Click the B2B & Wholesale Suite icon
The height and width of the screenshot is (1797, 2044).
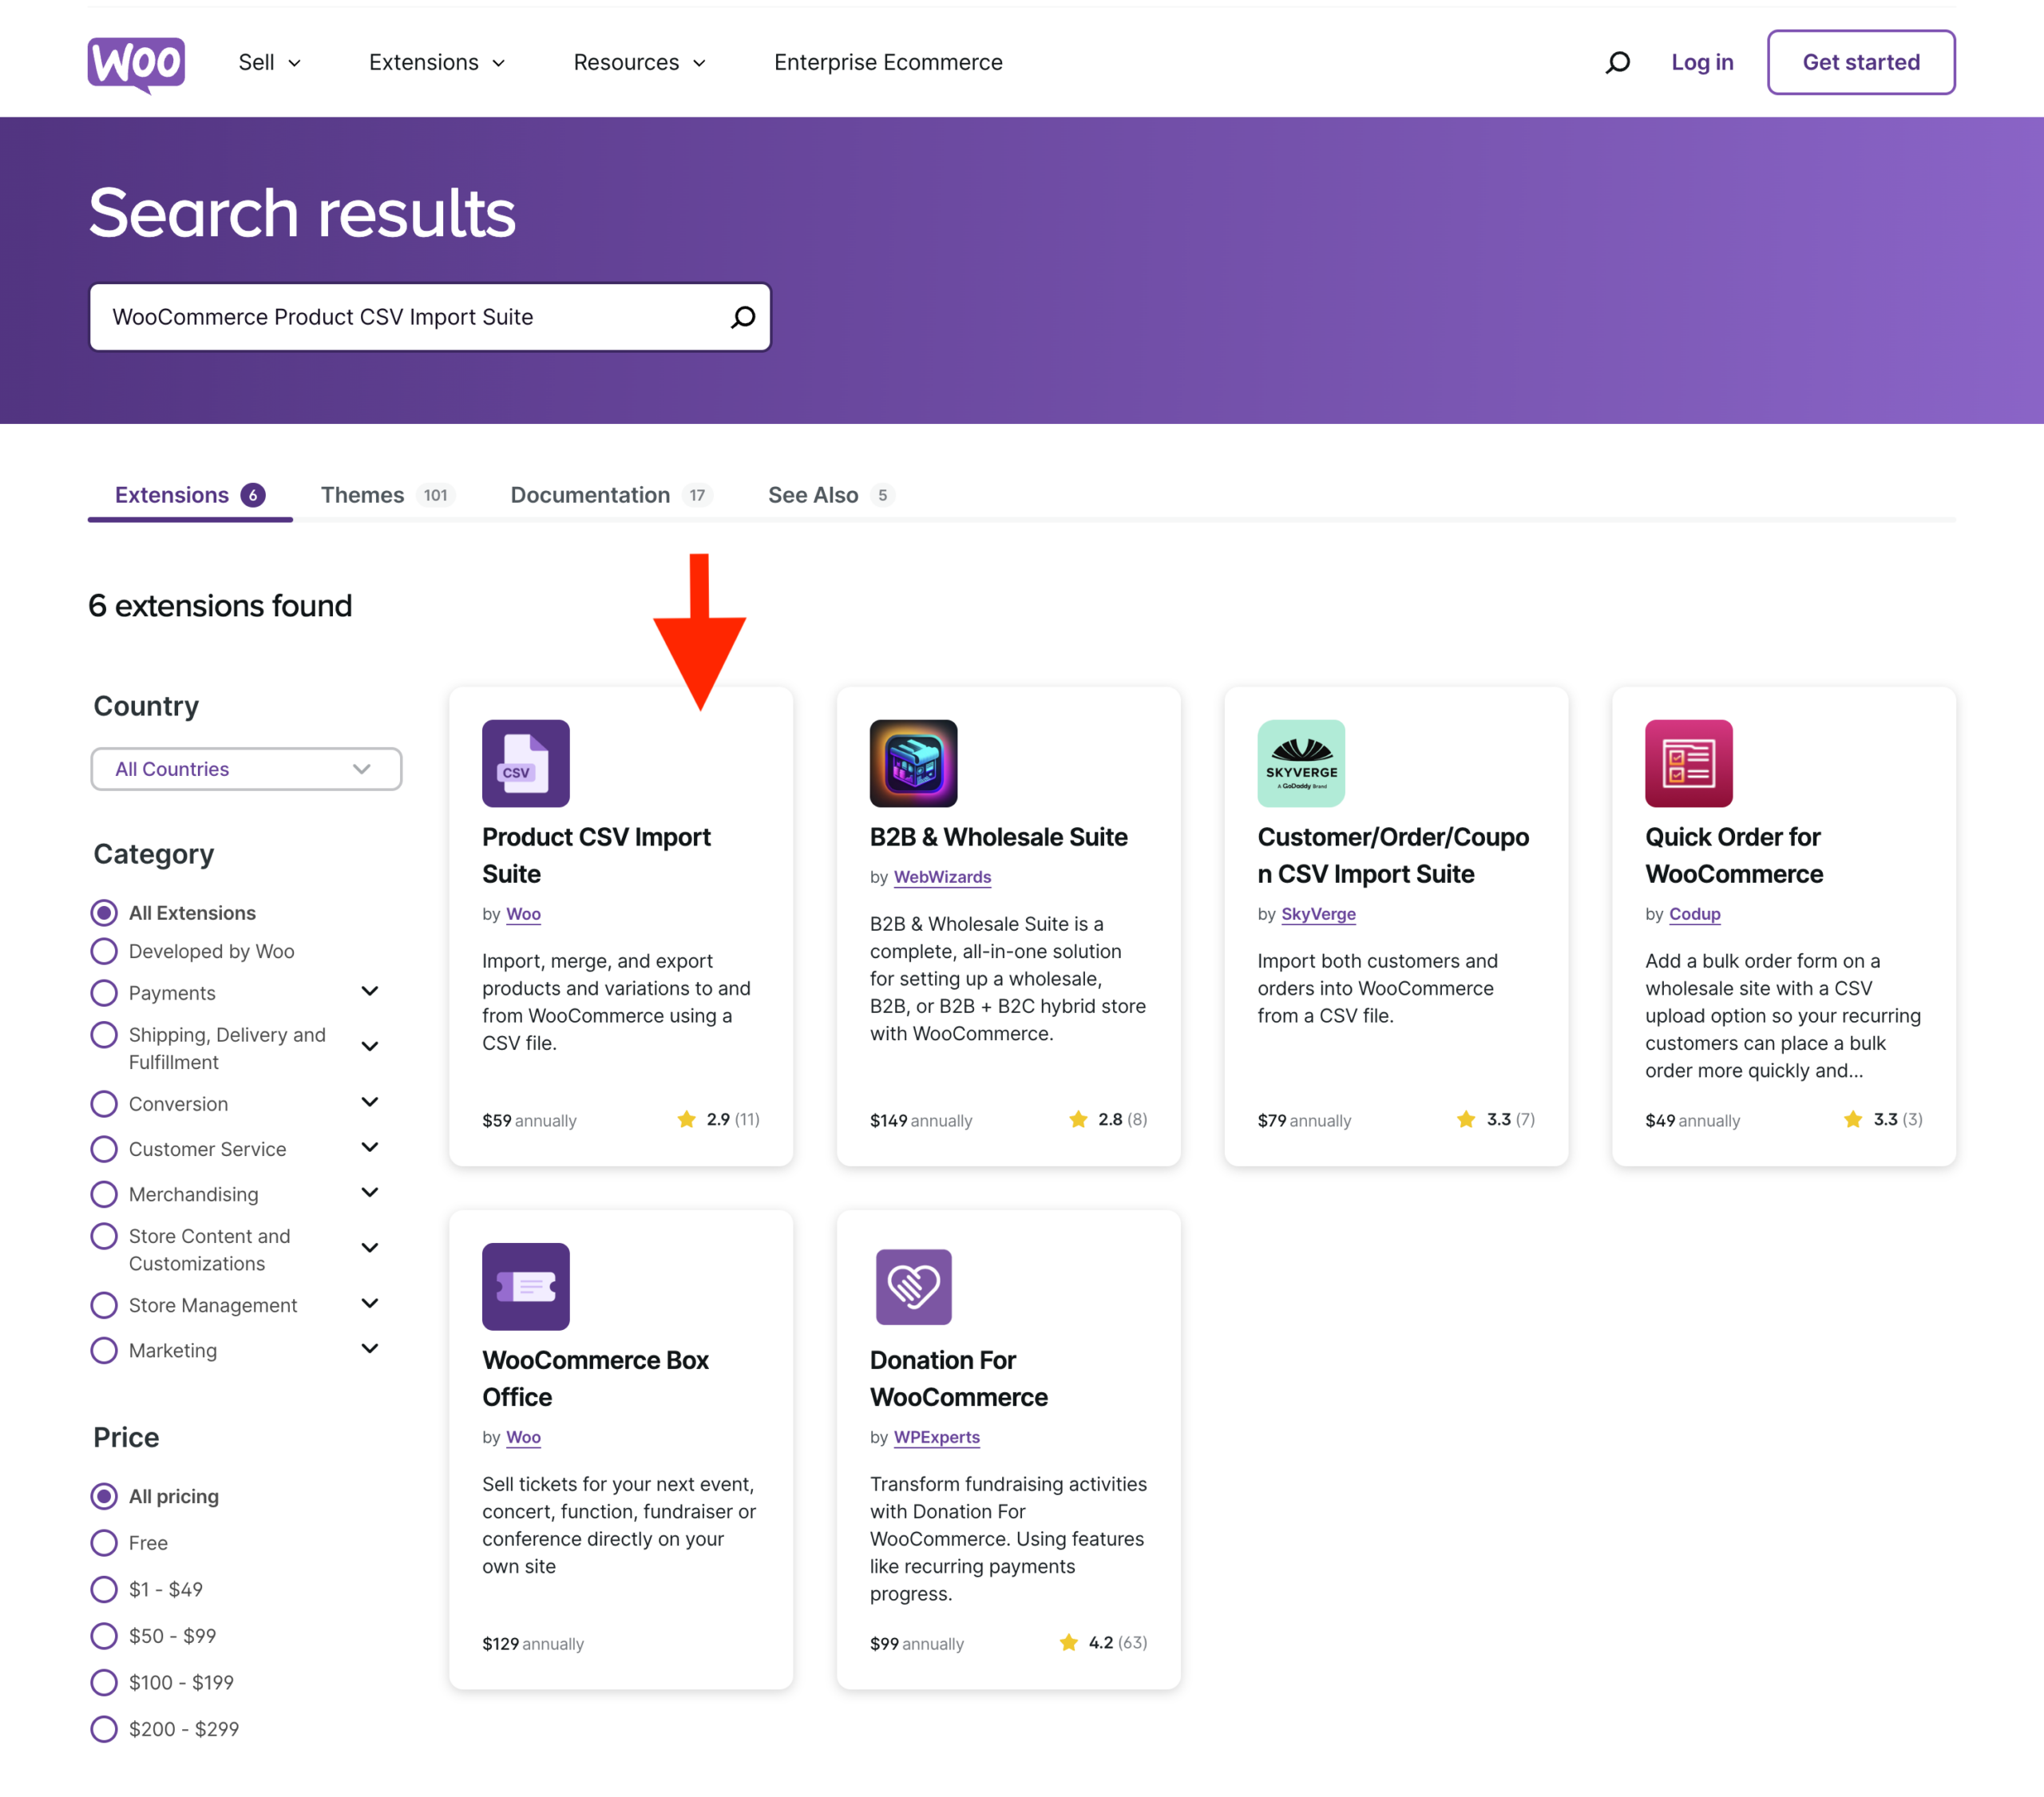pyautogui.click(x=912, y=763)
